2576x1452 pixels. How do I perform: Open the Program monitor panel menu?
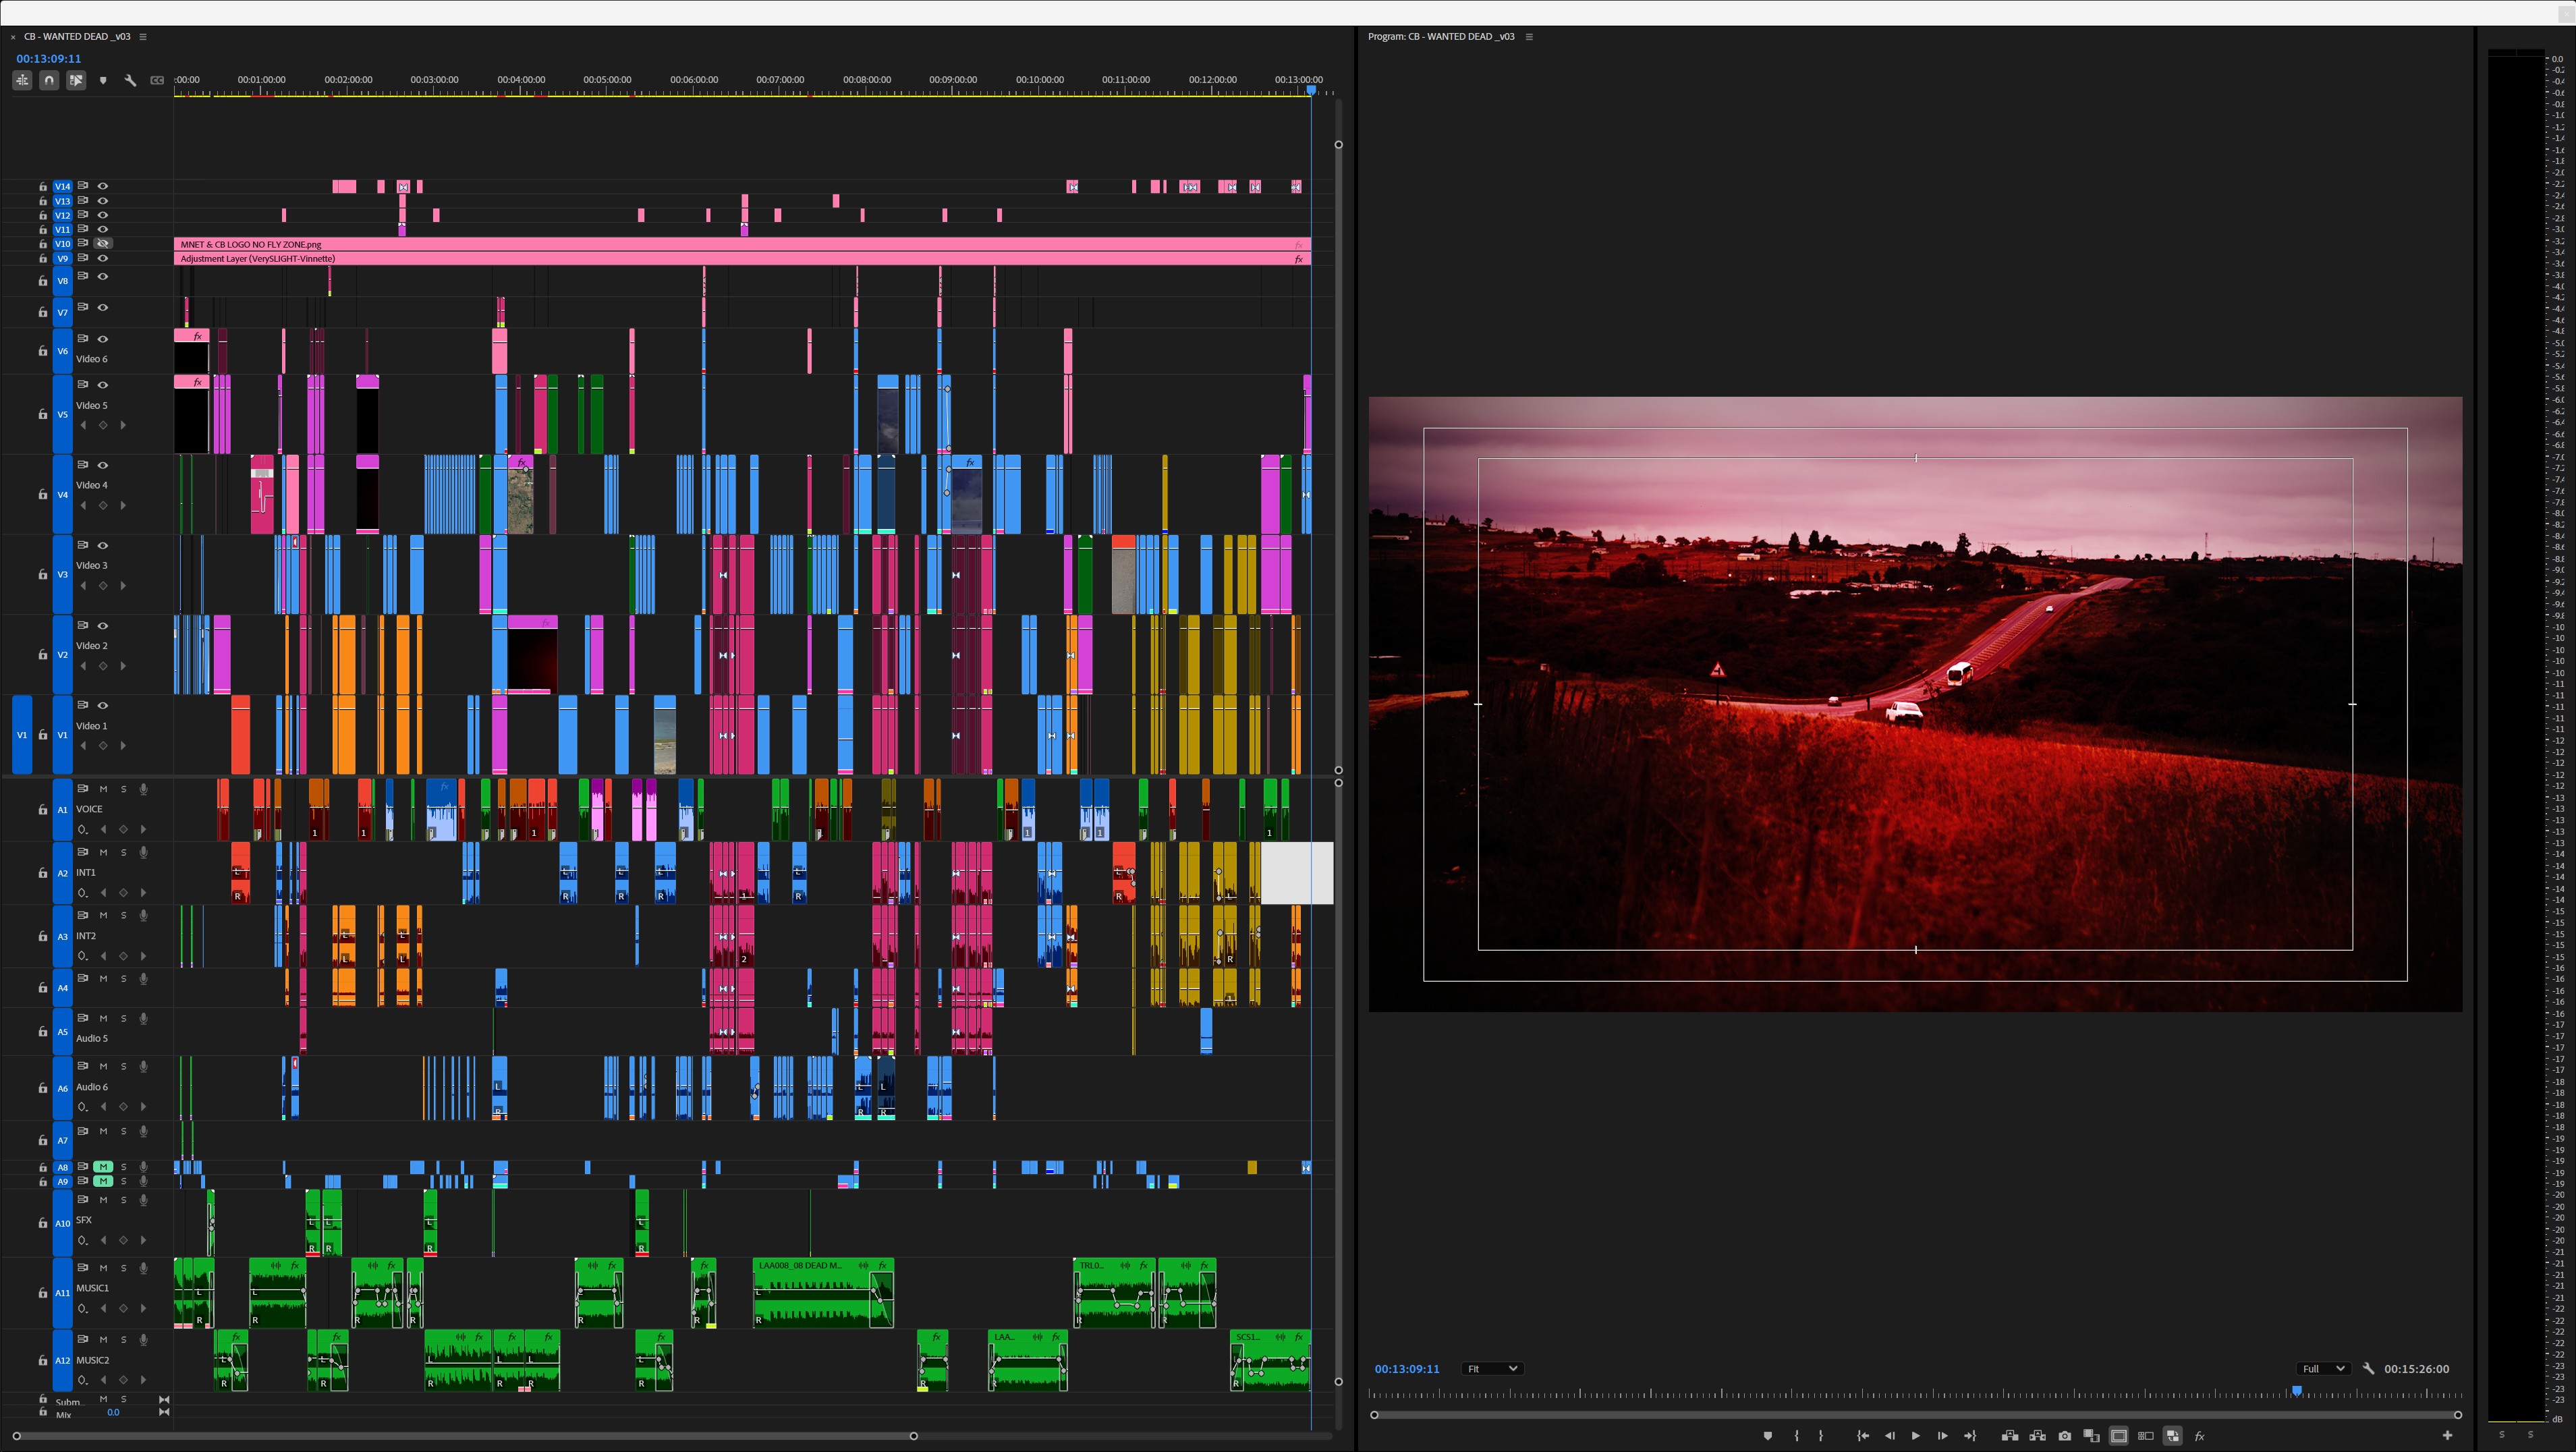(1529, 37)
